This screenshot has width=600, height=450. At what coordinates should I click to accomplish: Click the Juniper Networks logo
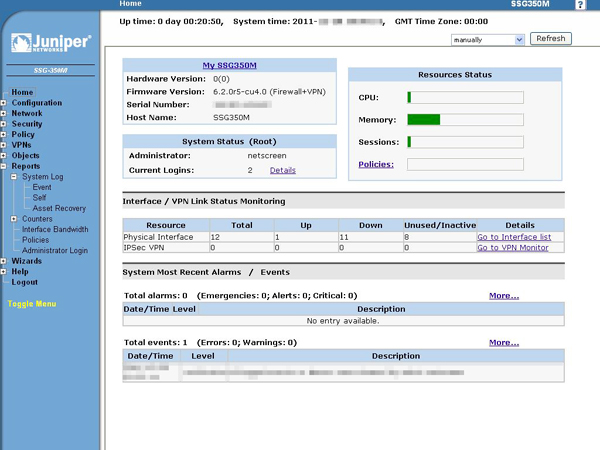tap(51, 42)
